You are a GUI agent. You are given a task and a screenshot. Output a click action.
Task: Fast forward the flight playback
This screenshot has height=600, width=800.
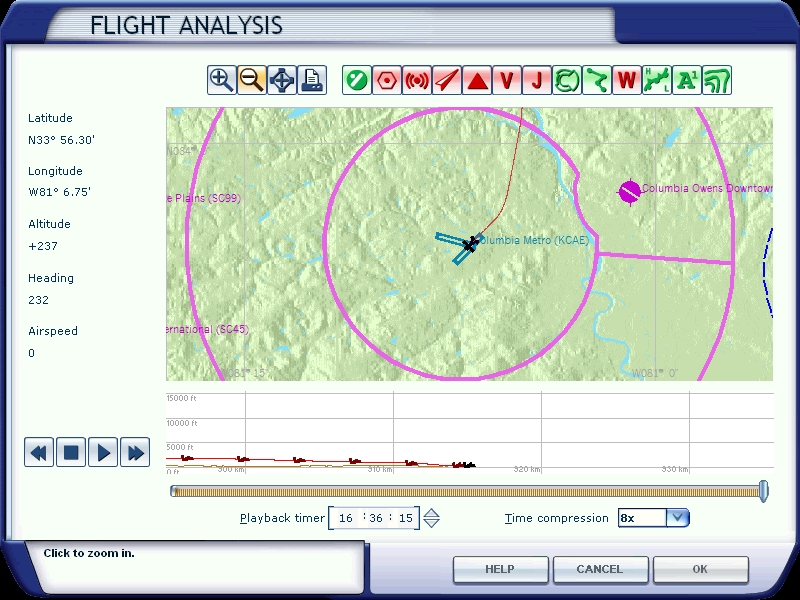[x=135, y=452]
